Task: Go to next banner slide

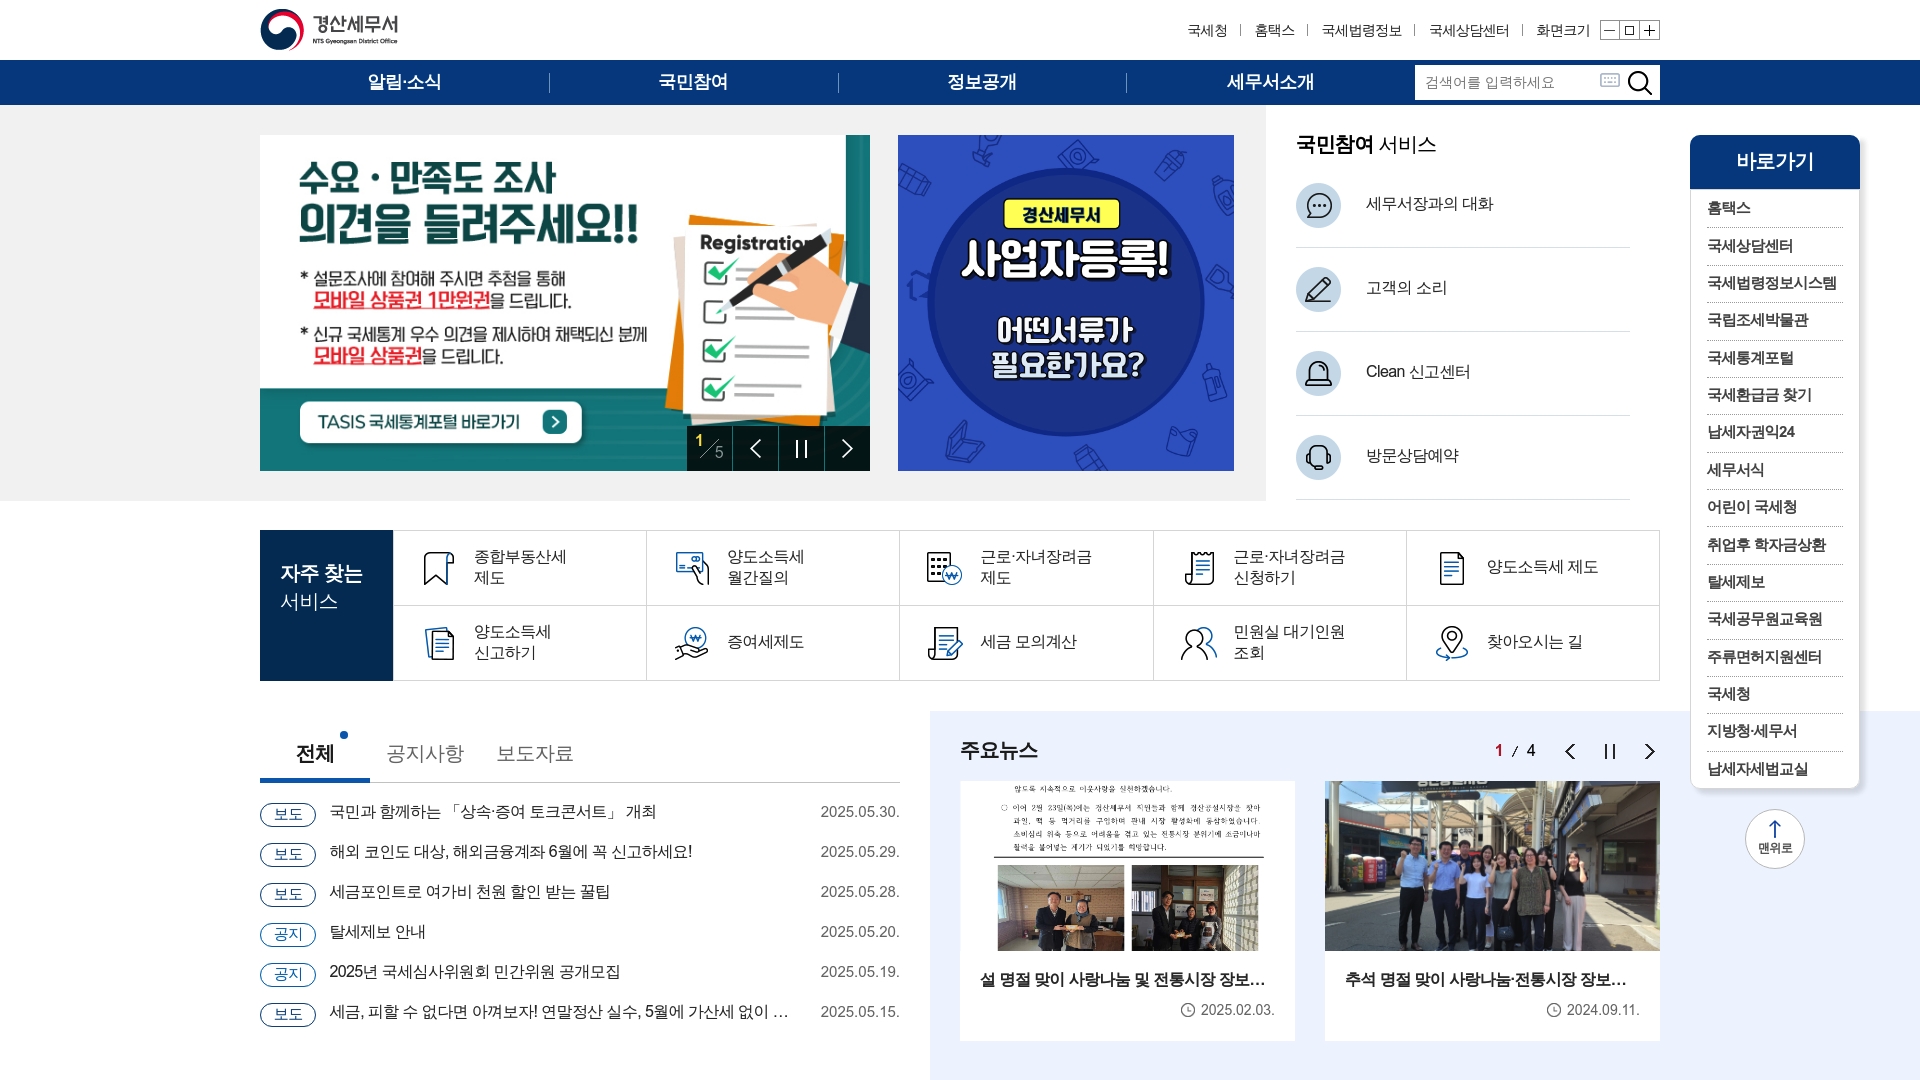Action: (847, 448)
